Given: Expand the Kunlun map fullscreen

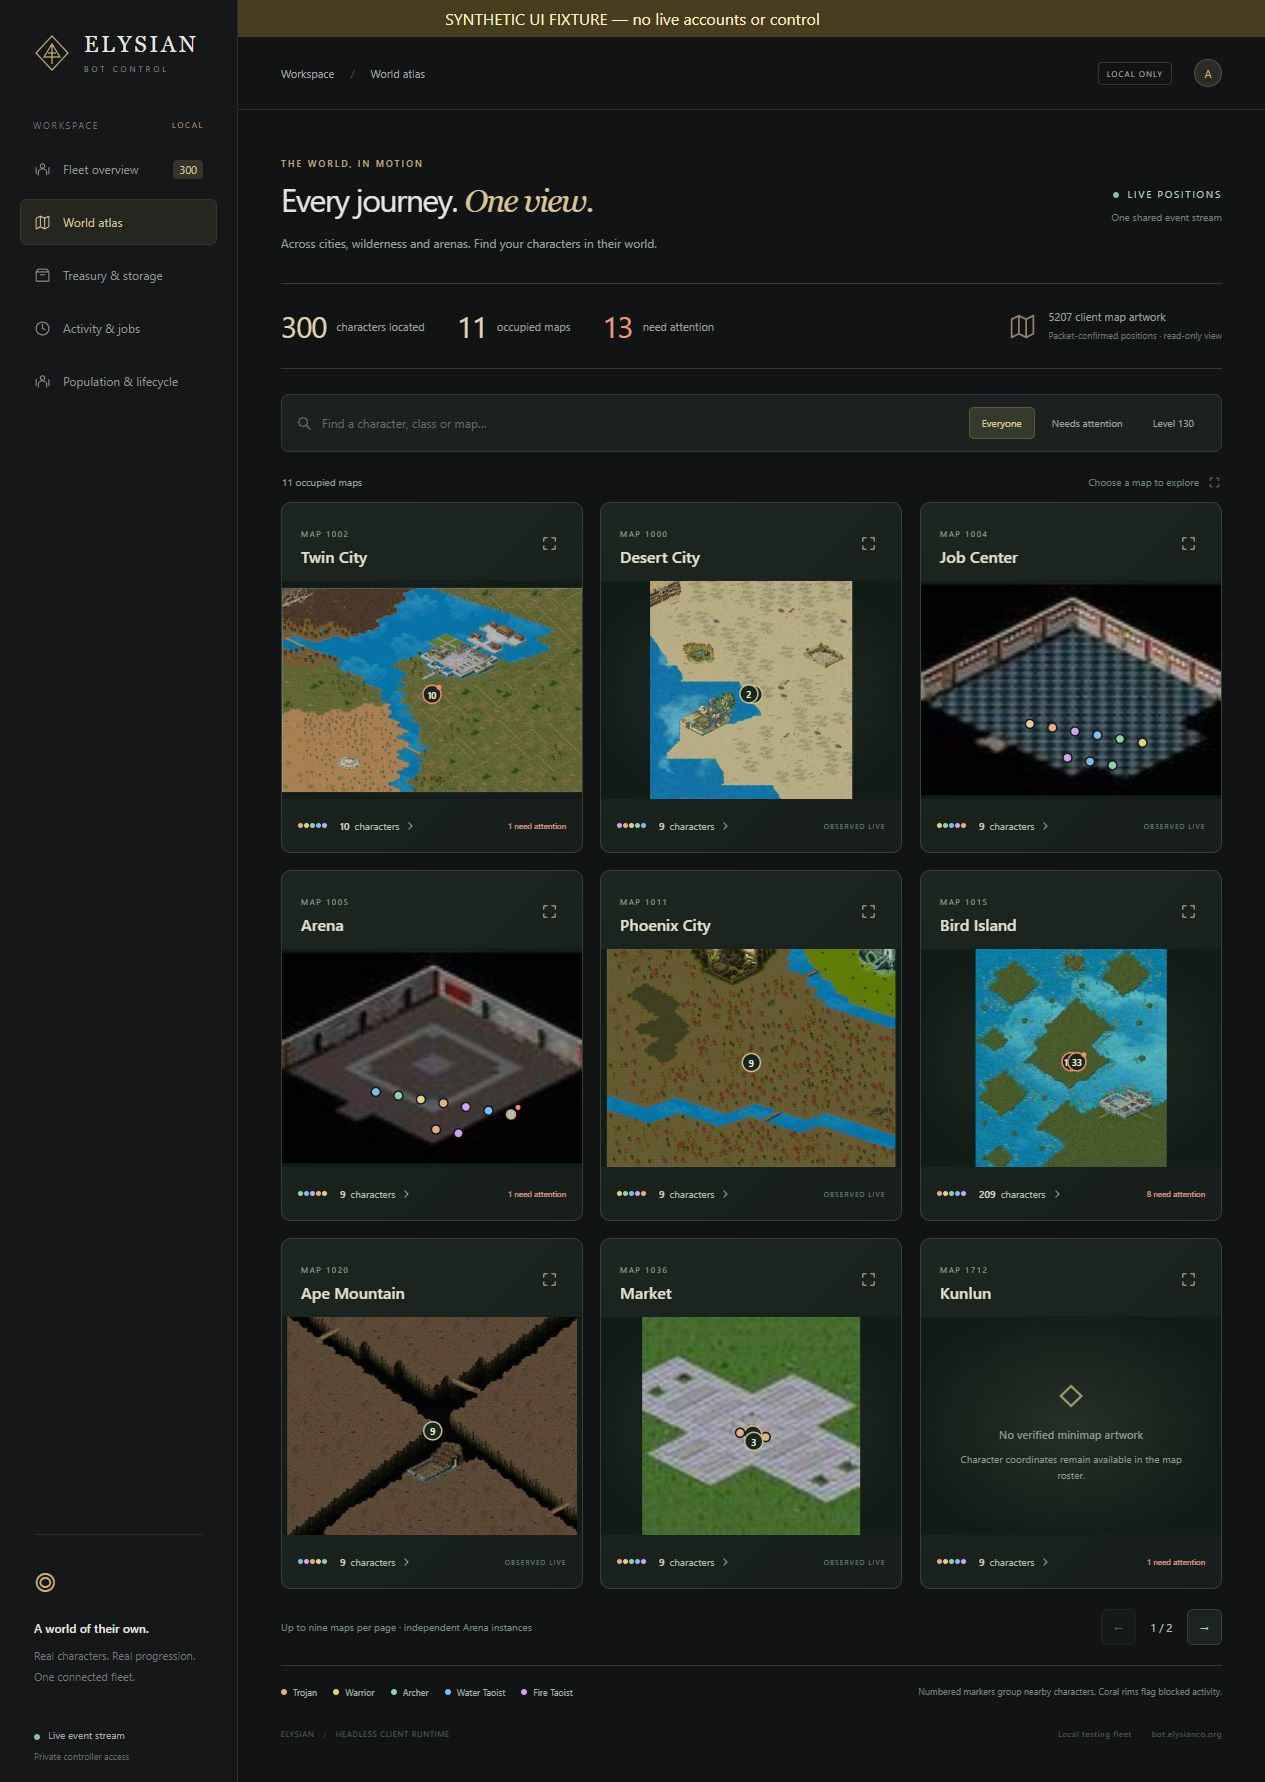Looking at the screenshot, I should tap(1188, 1279).
